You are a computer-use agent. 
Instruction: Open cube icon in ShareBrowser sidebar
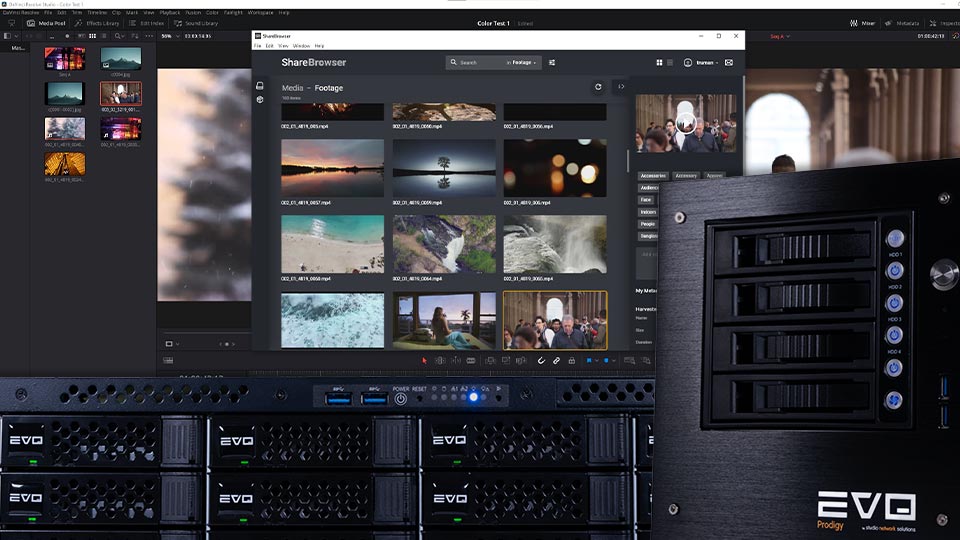pos(260,99)
